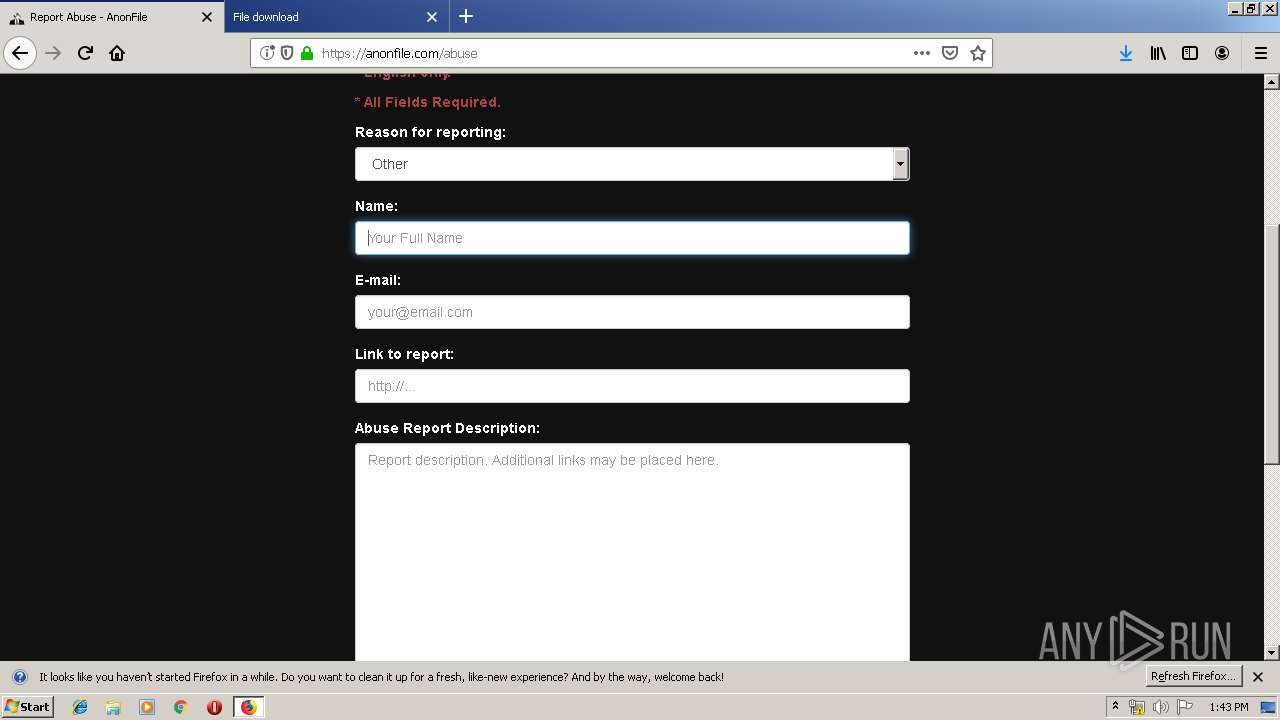
Task: Open the Windows Start menu
Action: tap(28, 706)
